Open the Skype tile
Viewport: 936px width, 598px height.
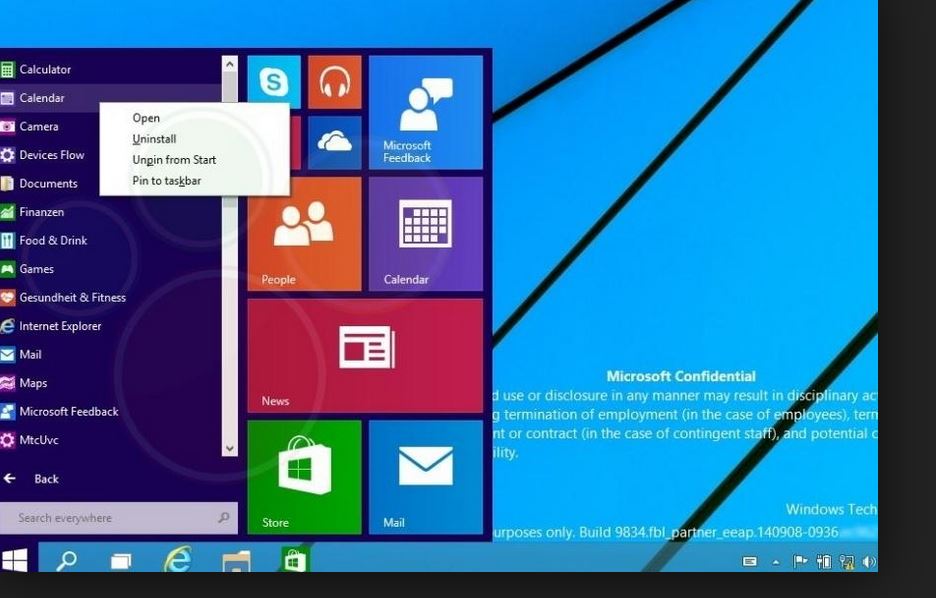(x=274, y=82)
